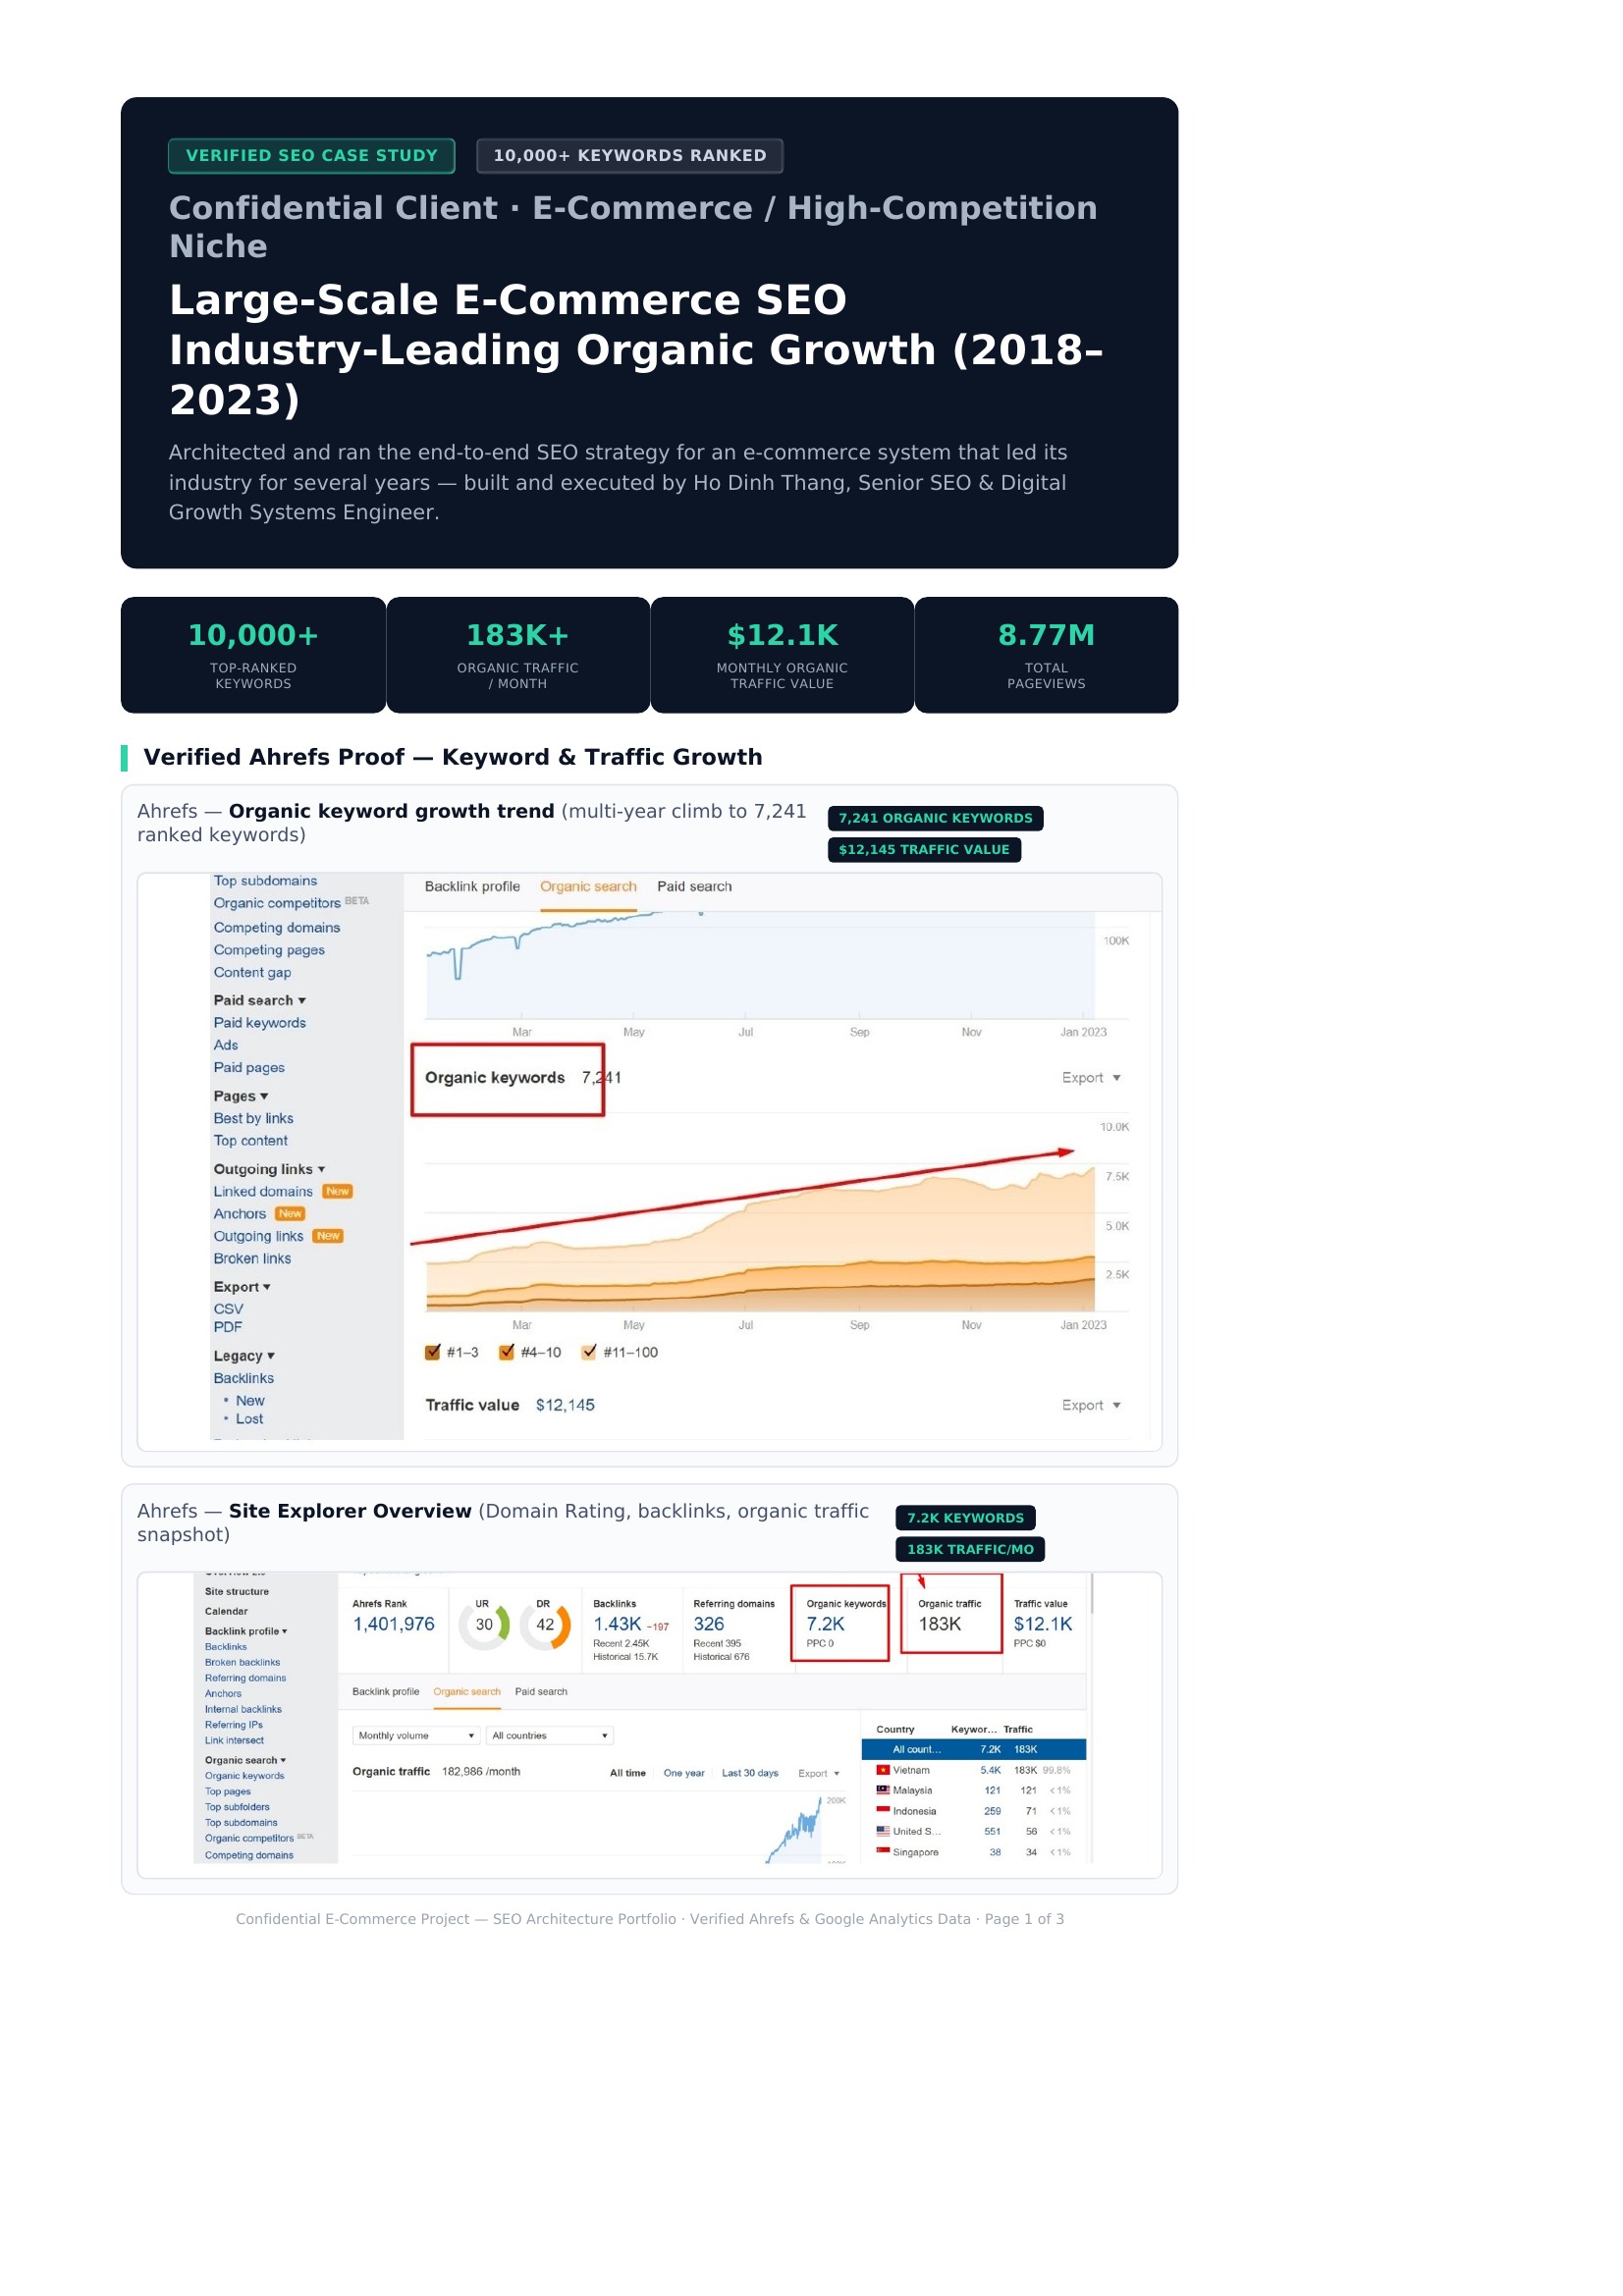Choose PDF under the Export section
This screenshot has width=1623, height=2296.
pos(227,1327)
